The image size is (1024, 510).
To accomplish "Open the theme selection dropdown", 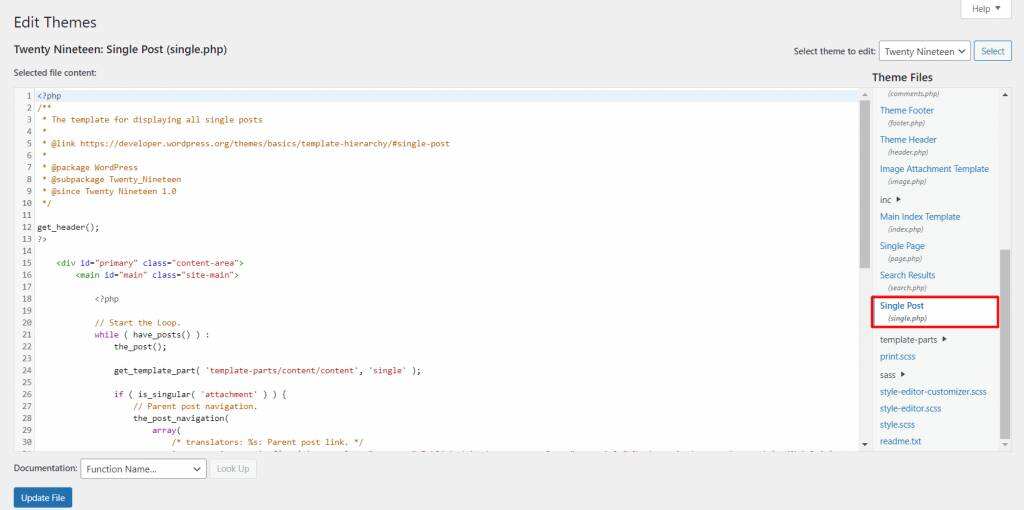I will (924, 51).
